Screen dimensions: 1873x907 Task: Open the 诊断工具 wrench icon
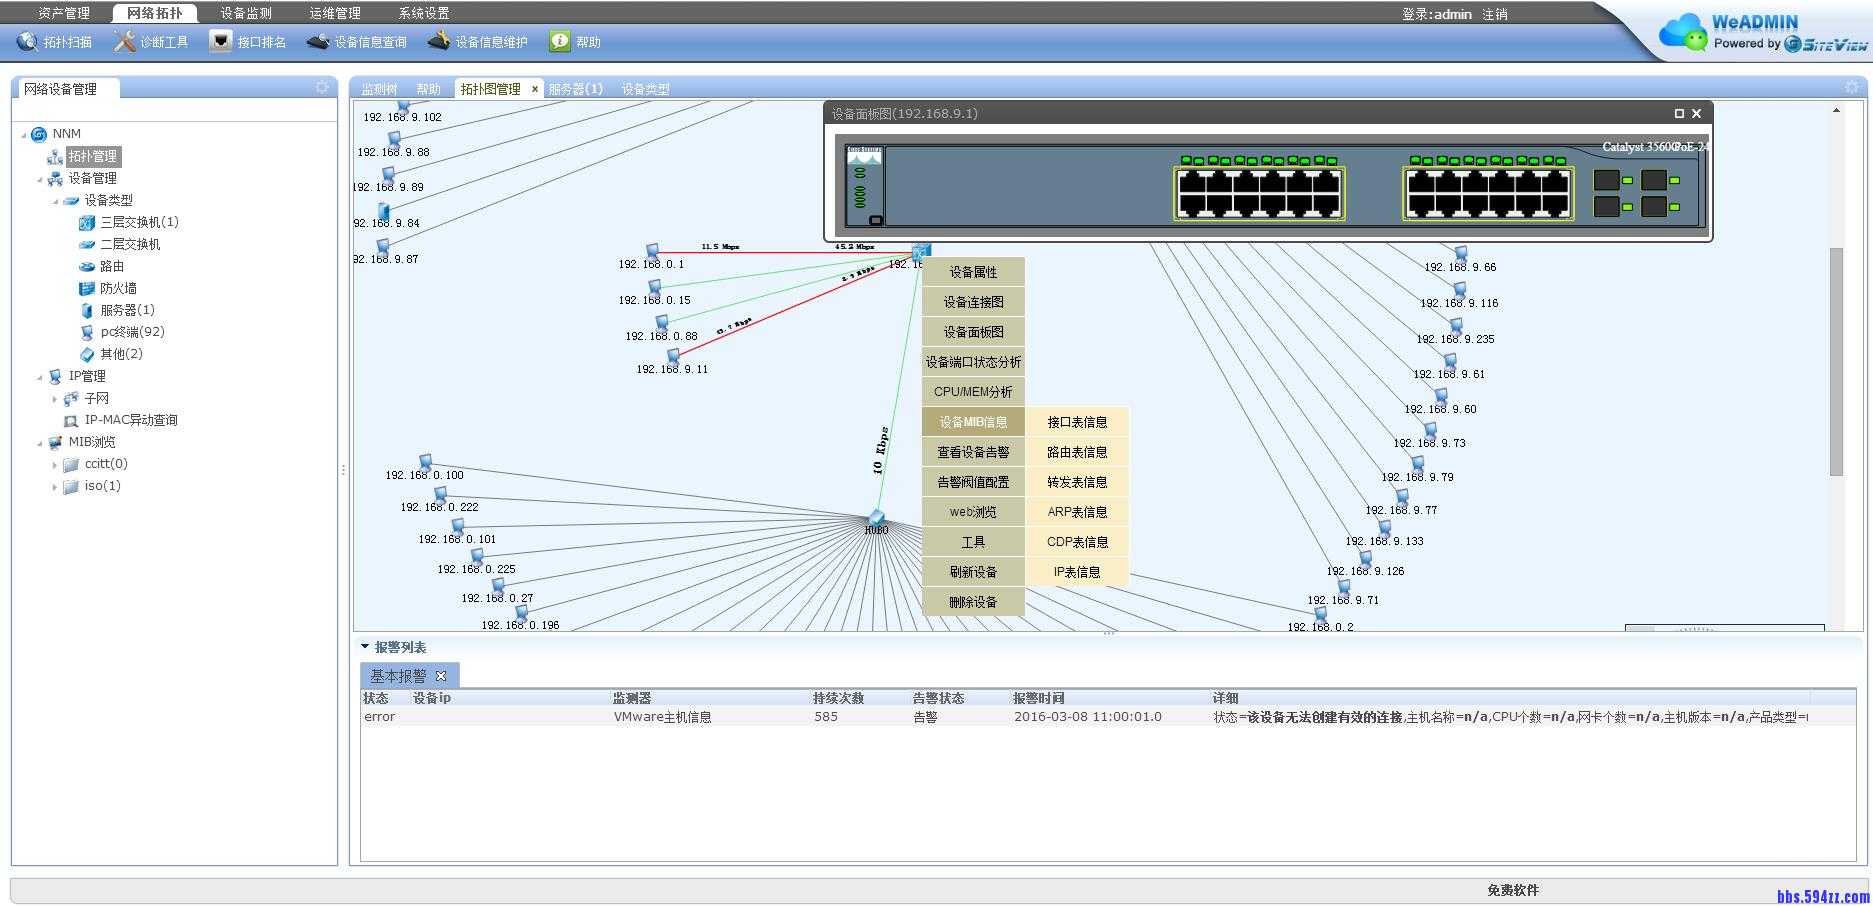point(124,42)
